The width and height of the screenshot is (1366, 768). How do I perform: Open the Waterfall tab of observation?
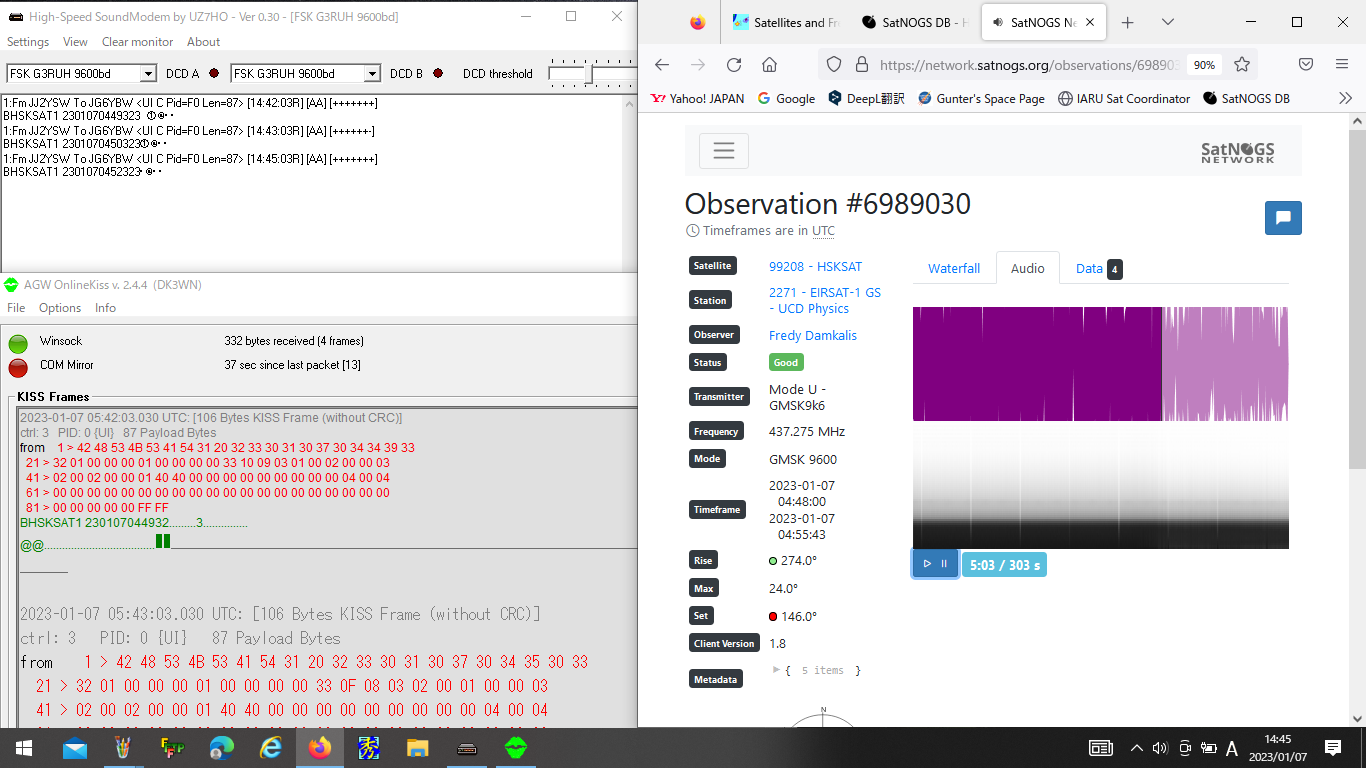954,268
